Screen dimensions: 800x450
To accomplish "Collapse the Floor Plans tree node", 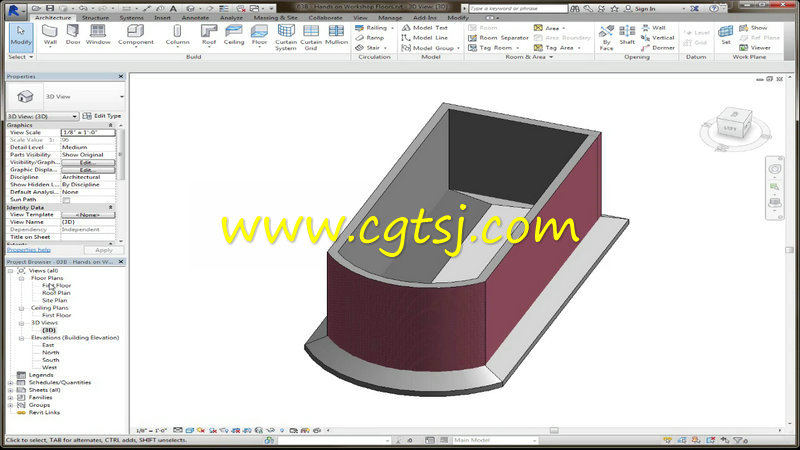I will [x=21, y=279].
